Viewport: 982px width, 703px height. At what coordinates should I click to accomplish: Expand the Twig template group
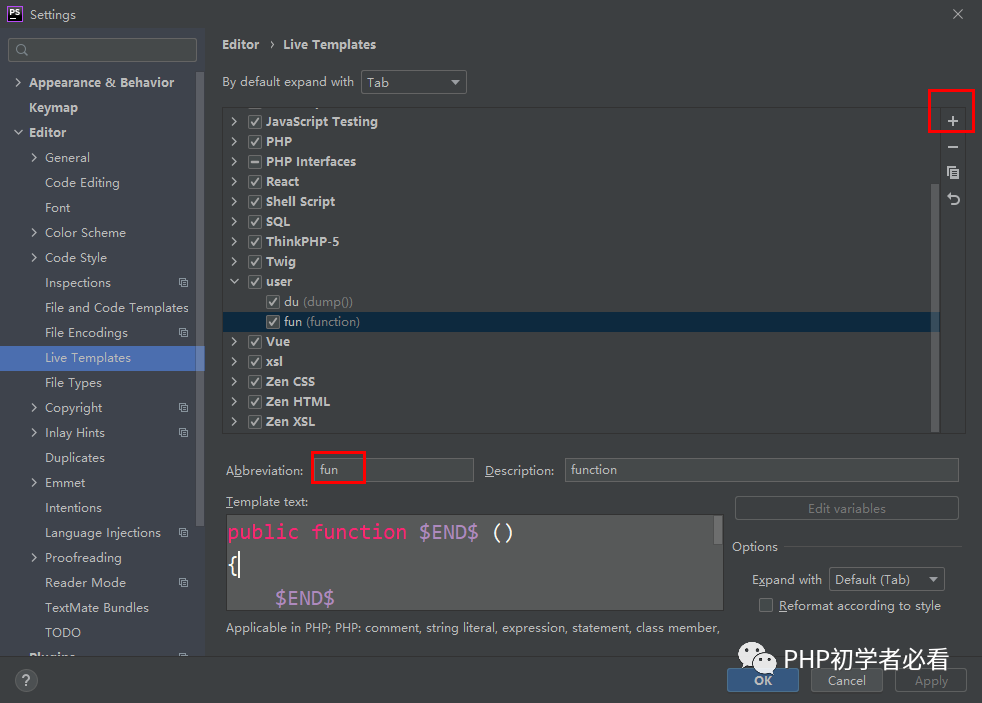(234, 262)
